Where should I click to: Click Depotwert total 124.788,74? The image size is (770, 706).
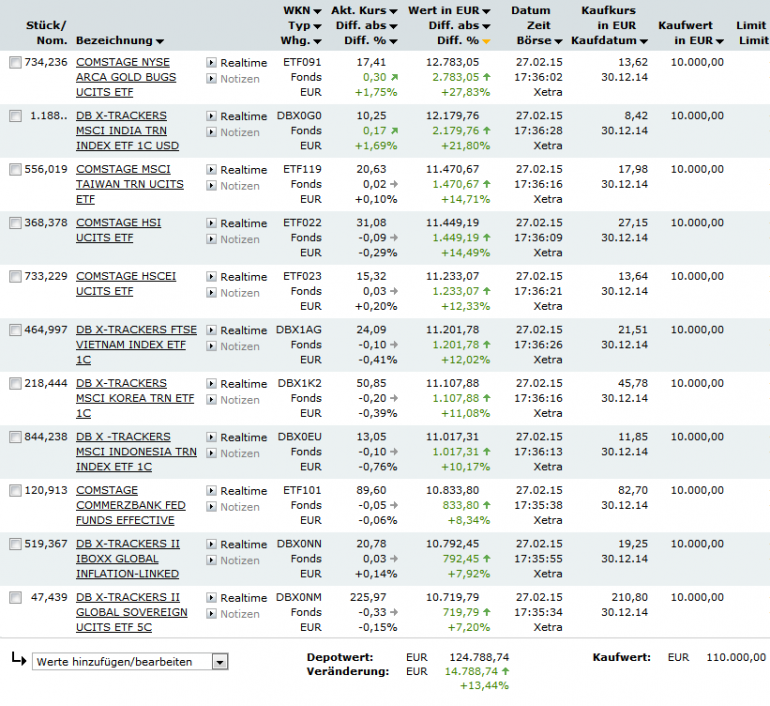tap(479, 657)
